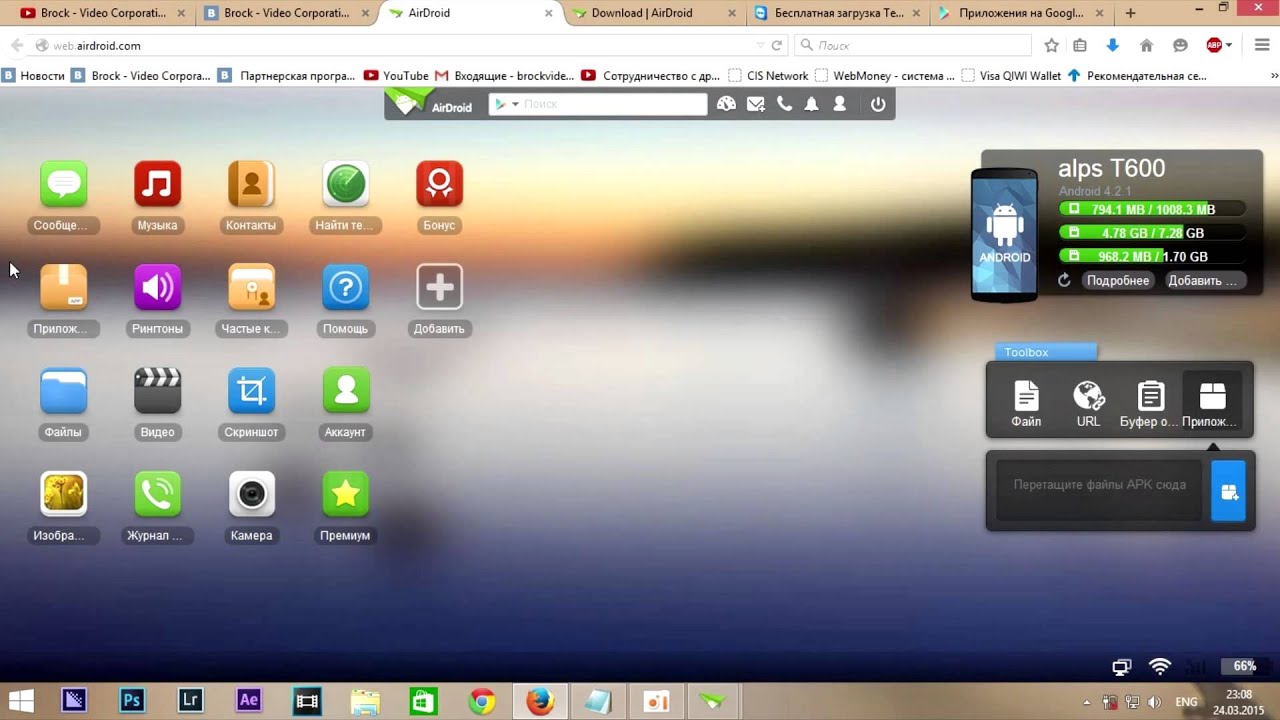The width and height of the screenshot is (1280, 720).
Task: Open the Visa QIWI Wallet bookmark
Action: click(1011, 75)
